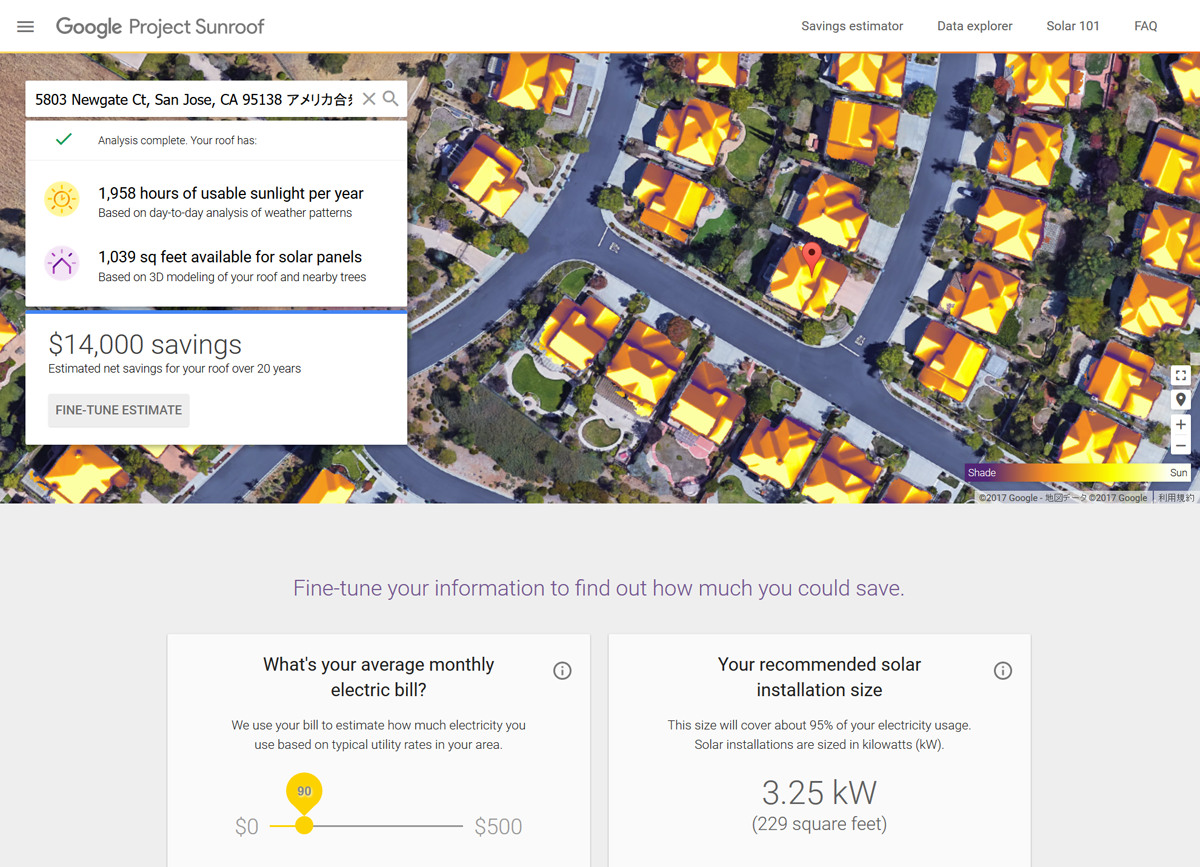The width and height of the screenshot is (1200, 867).
Task: Click the $0 slider minimum label
Action: point(247,827)
